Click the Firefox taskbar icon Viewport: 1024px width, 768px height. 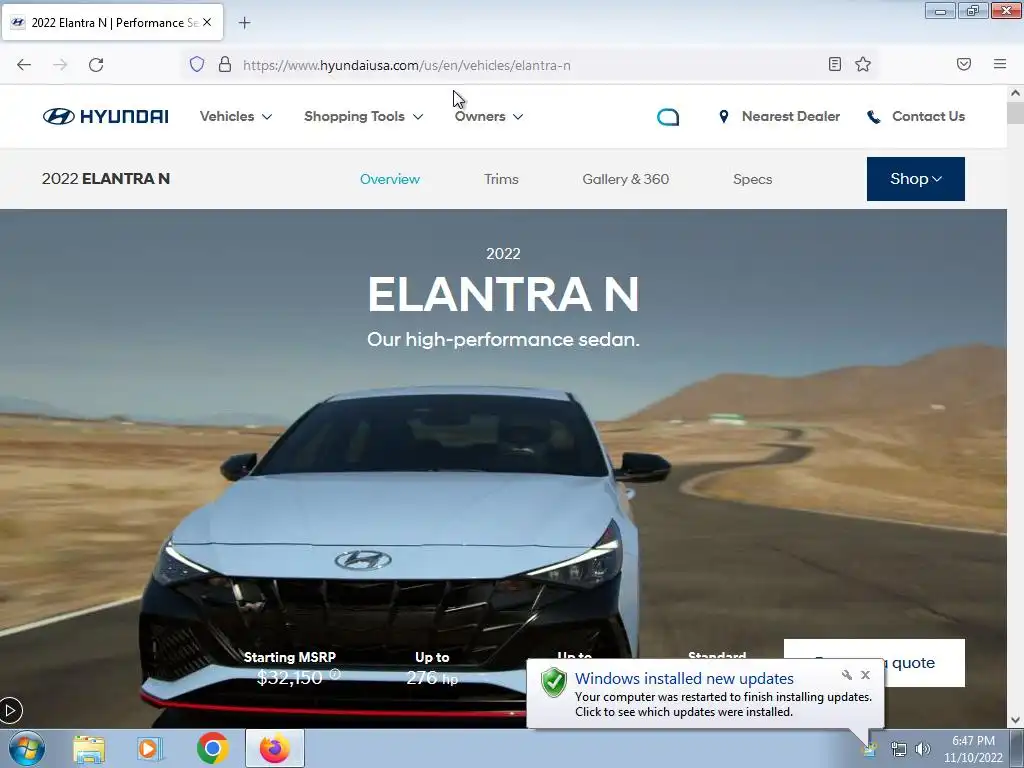coord(275,748)
